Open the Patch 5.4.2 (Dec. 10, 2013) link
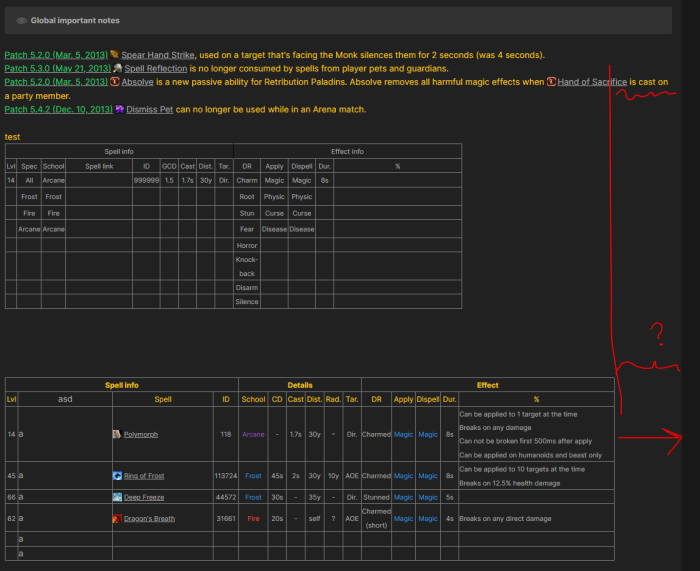This screenshot has height=571, width=700. click(x=57, y=109)
